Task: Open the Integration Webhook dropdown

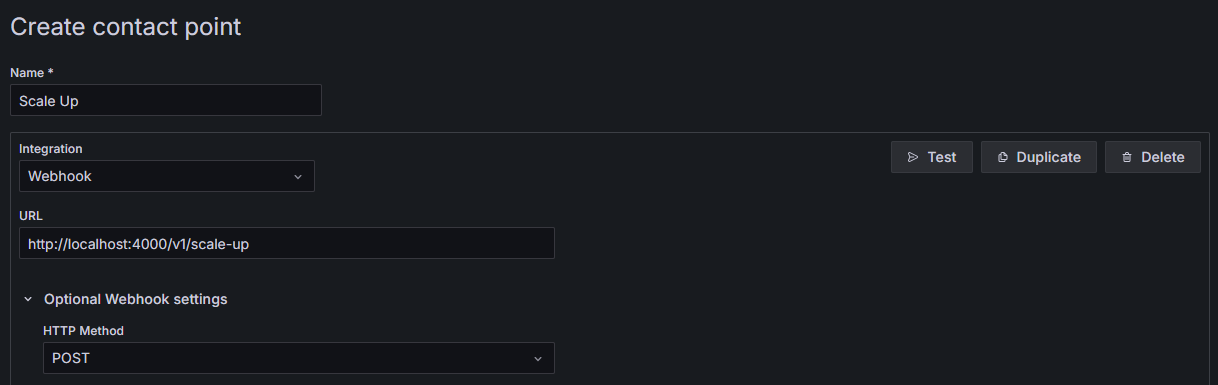Action: click(x=167, y=176)
